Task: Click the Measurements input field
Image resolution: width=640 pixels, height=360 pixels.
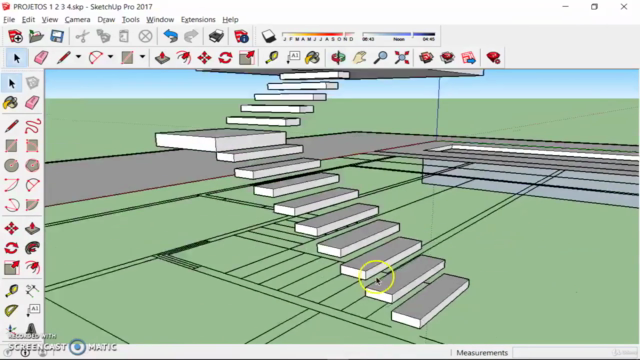Action: (x=575, y=352)
